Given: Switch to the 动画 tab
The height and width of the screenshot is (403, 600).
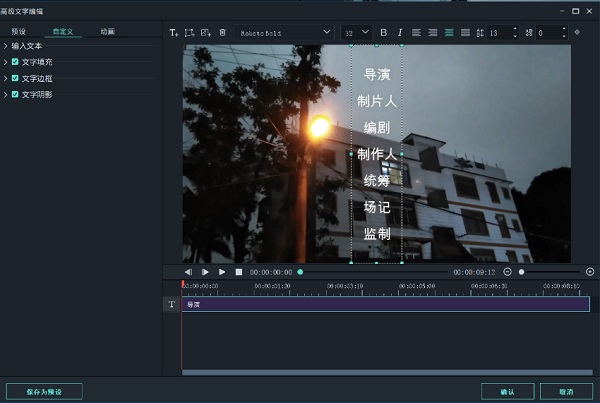Looking at the screenshot, I should (107, 31).
